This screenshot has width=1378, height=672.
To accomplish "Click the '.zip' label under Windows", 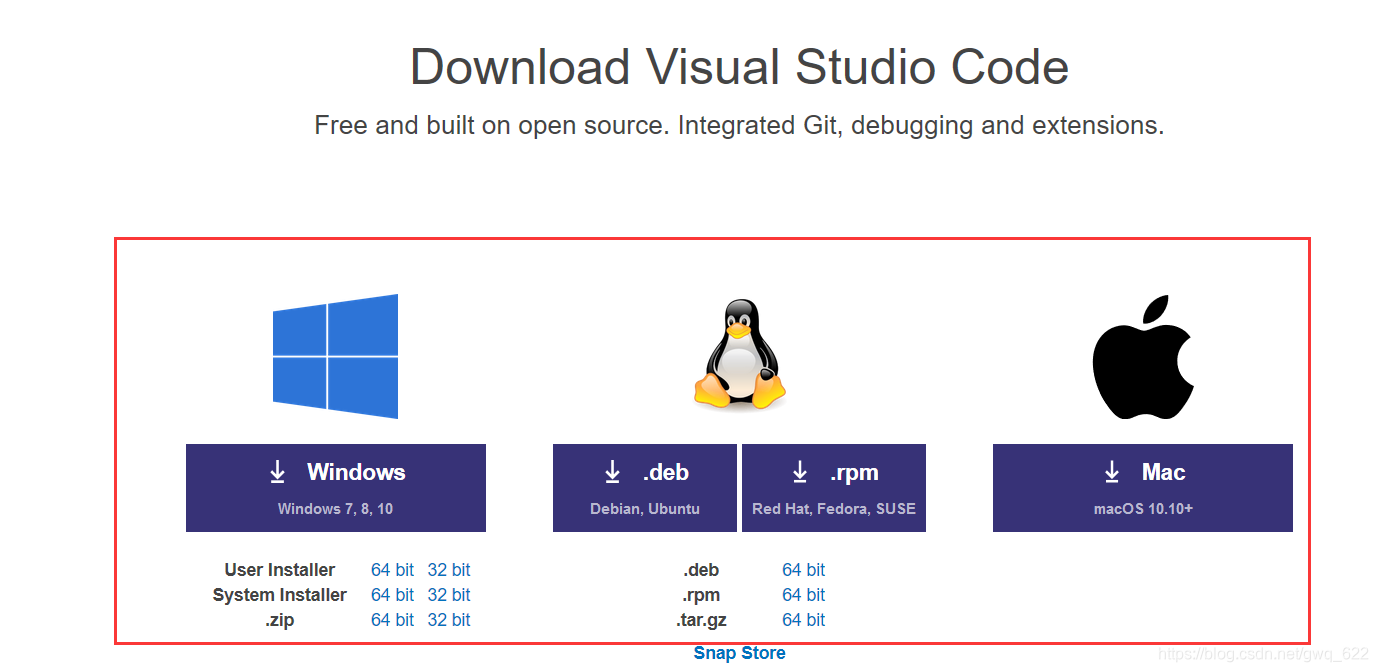I will 280,620.
